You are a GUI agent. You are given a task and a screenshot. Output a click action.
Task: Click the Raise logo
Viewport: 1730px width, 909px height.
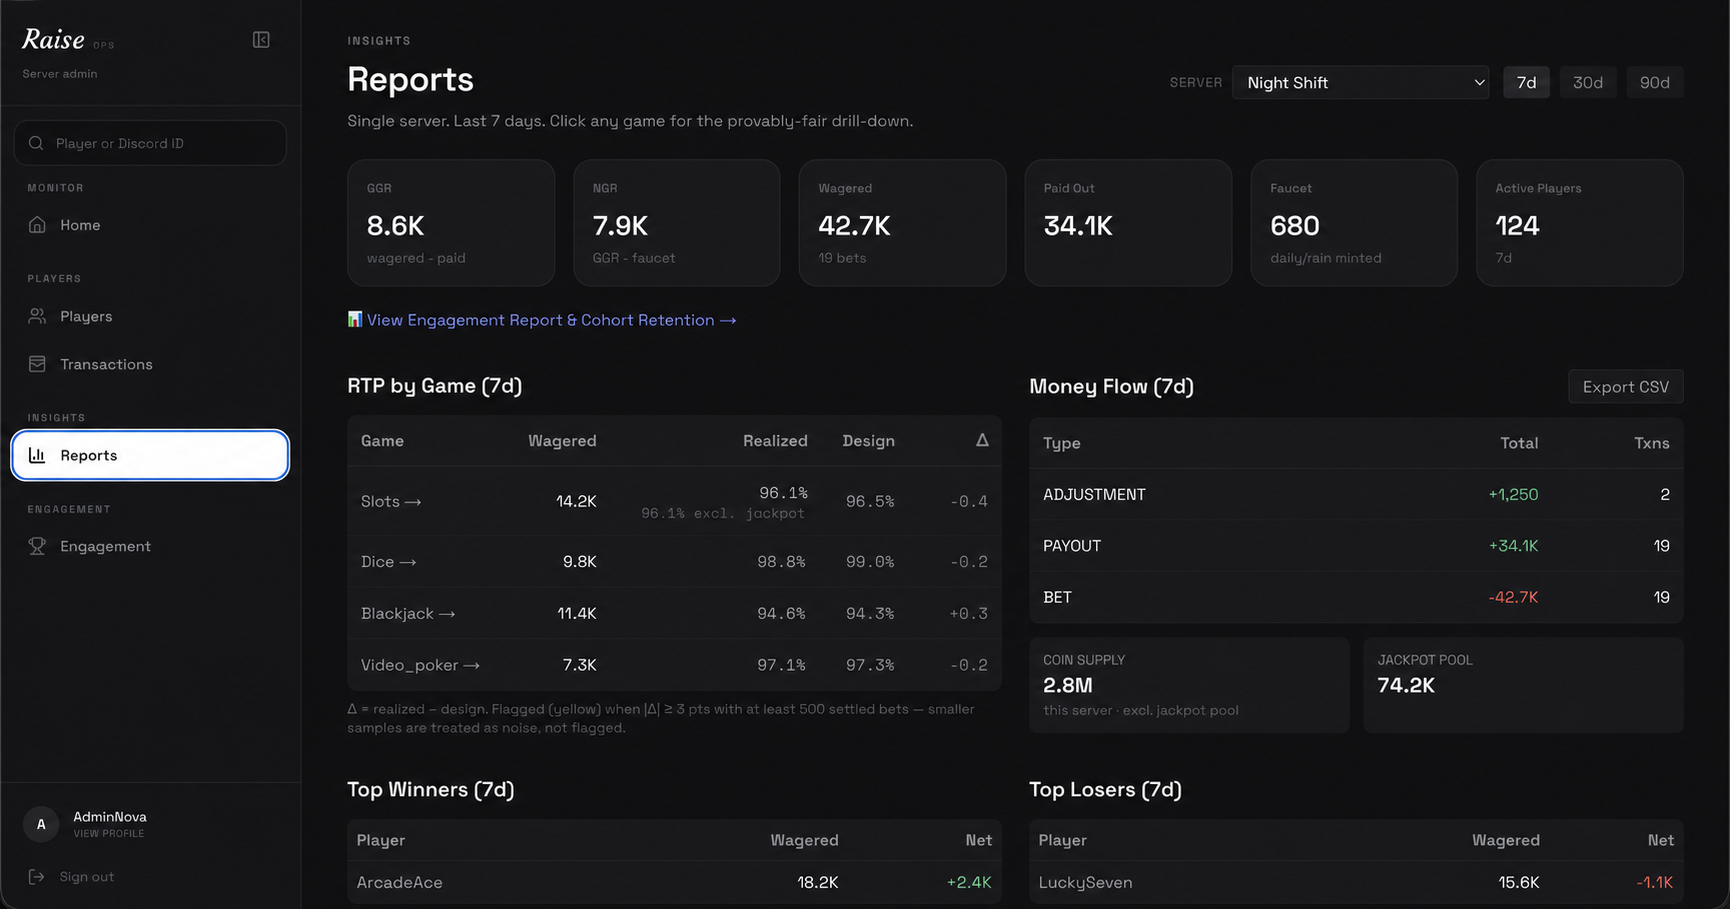click(53, 40)
